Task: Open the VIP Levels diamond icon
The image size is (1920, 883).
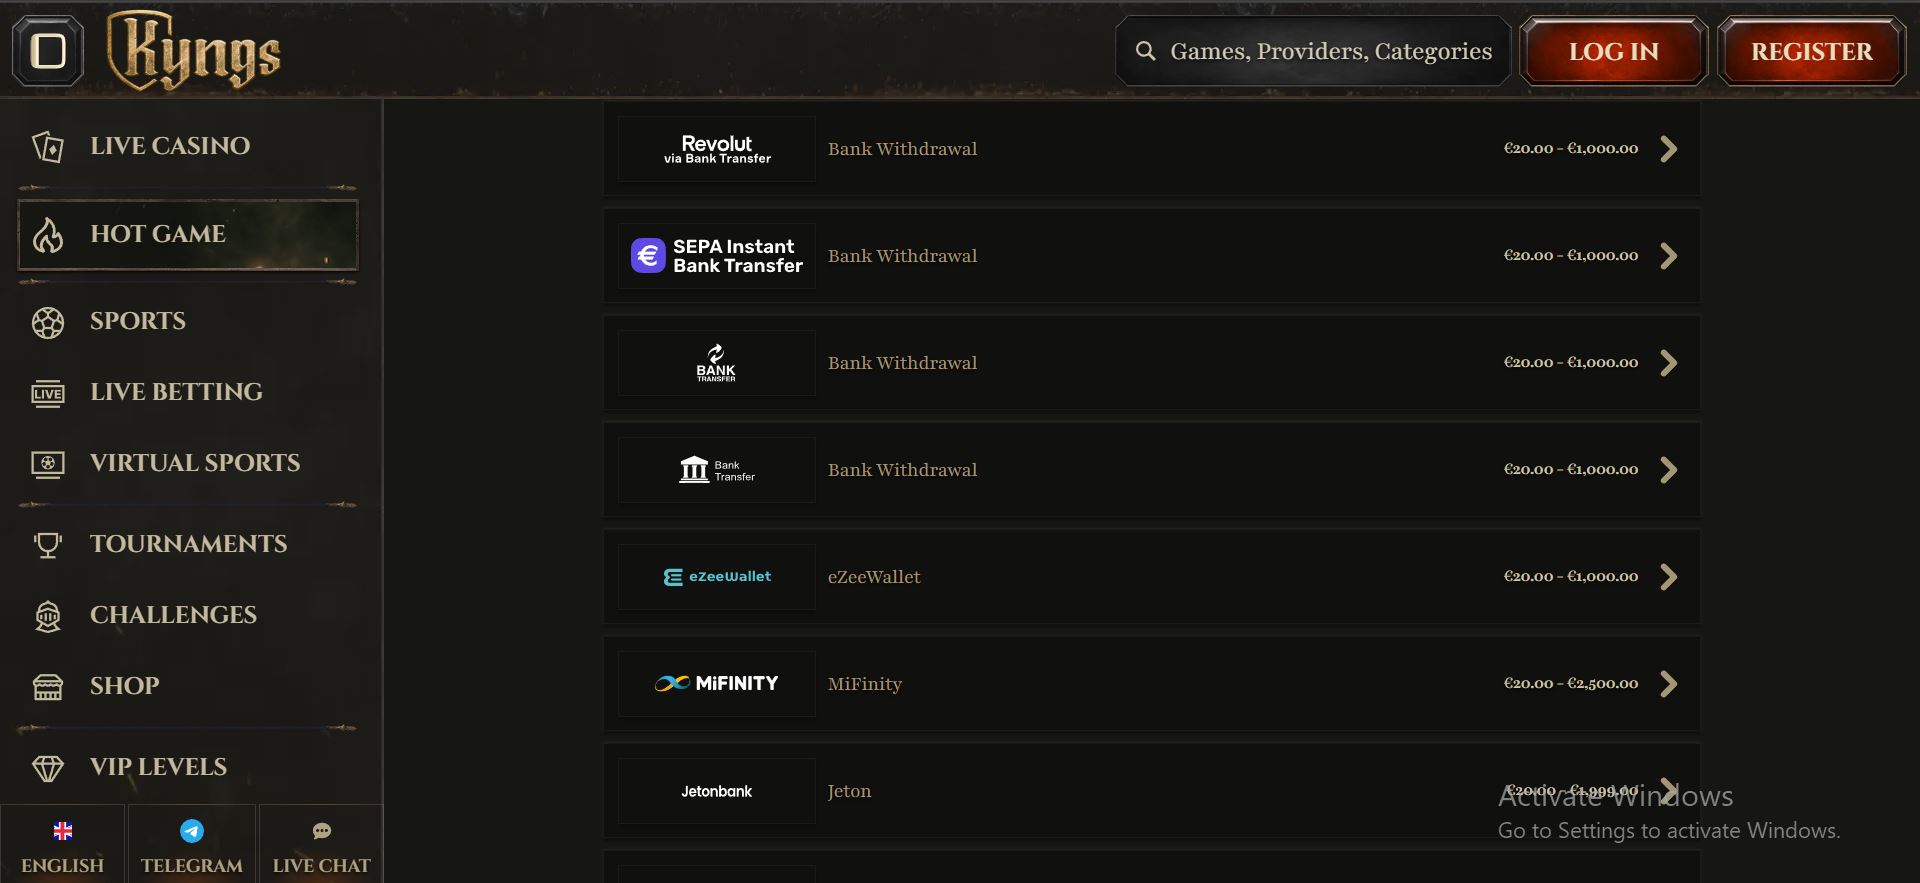Action: [x=48, y=768]
